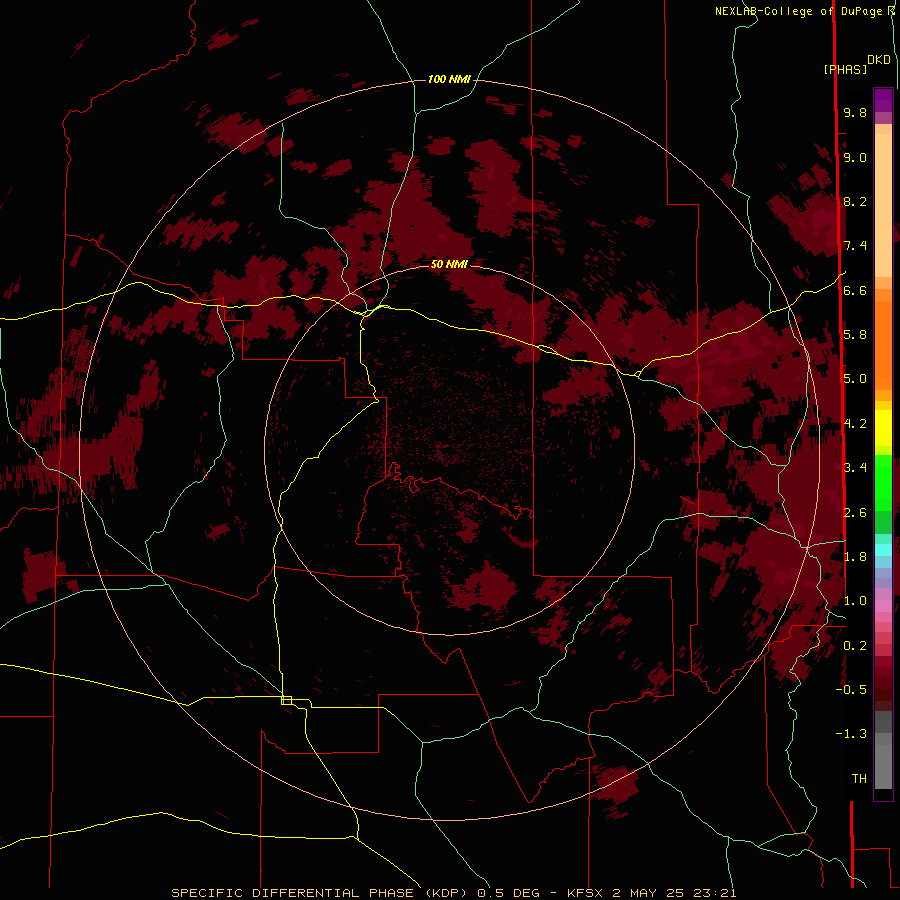The image size is (900, 900).
Task: Pick the cyan segment of the color bar
Action: (883, 550)
